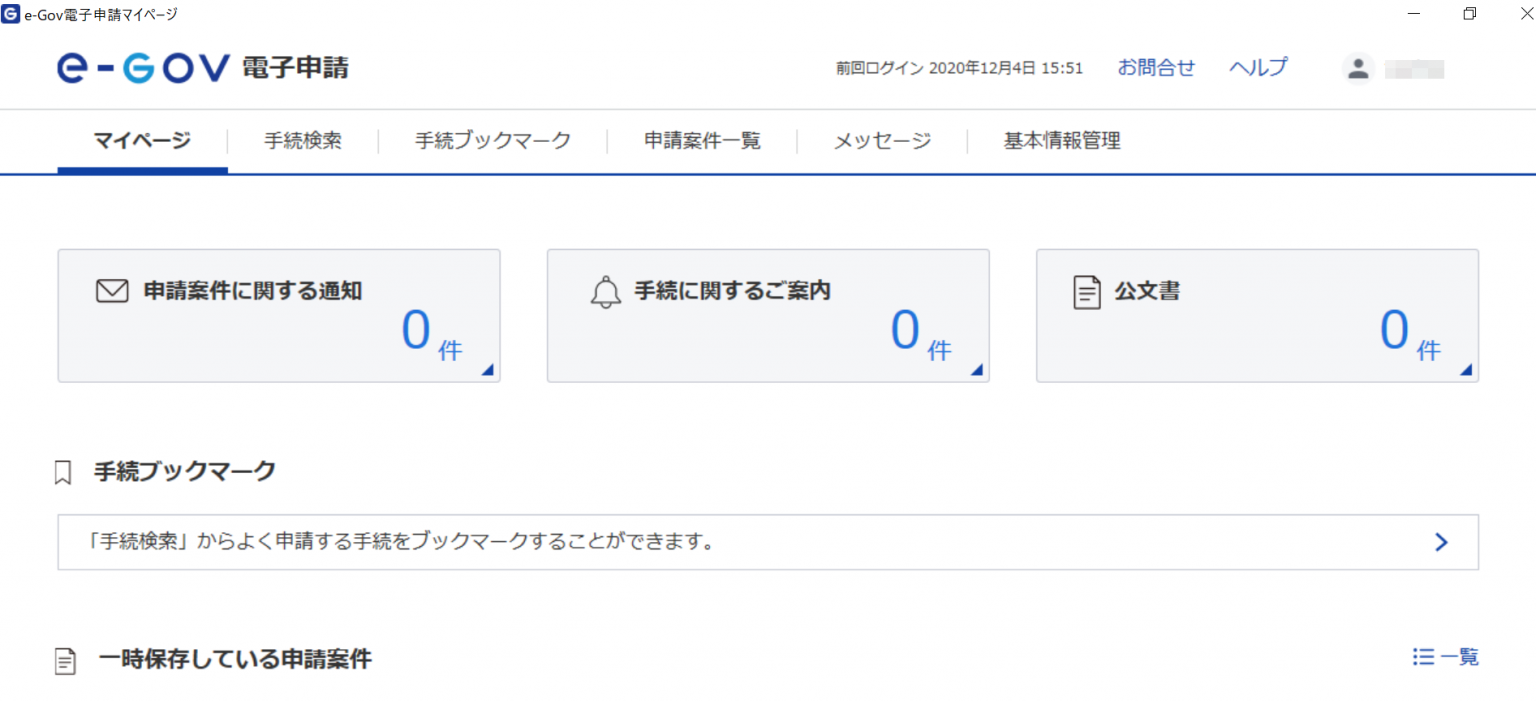Image resolution: width=1536 pixels, height=701 pixels.
Task: Click the blurred user name next to avatar
Action: (x=1414, y=69)
